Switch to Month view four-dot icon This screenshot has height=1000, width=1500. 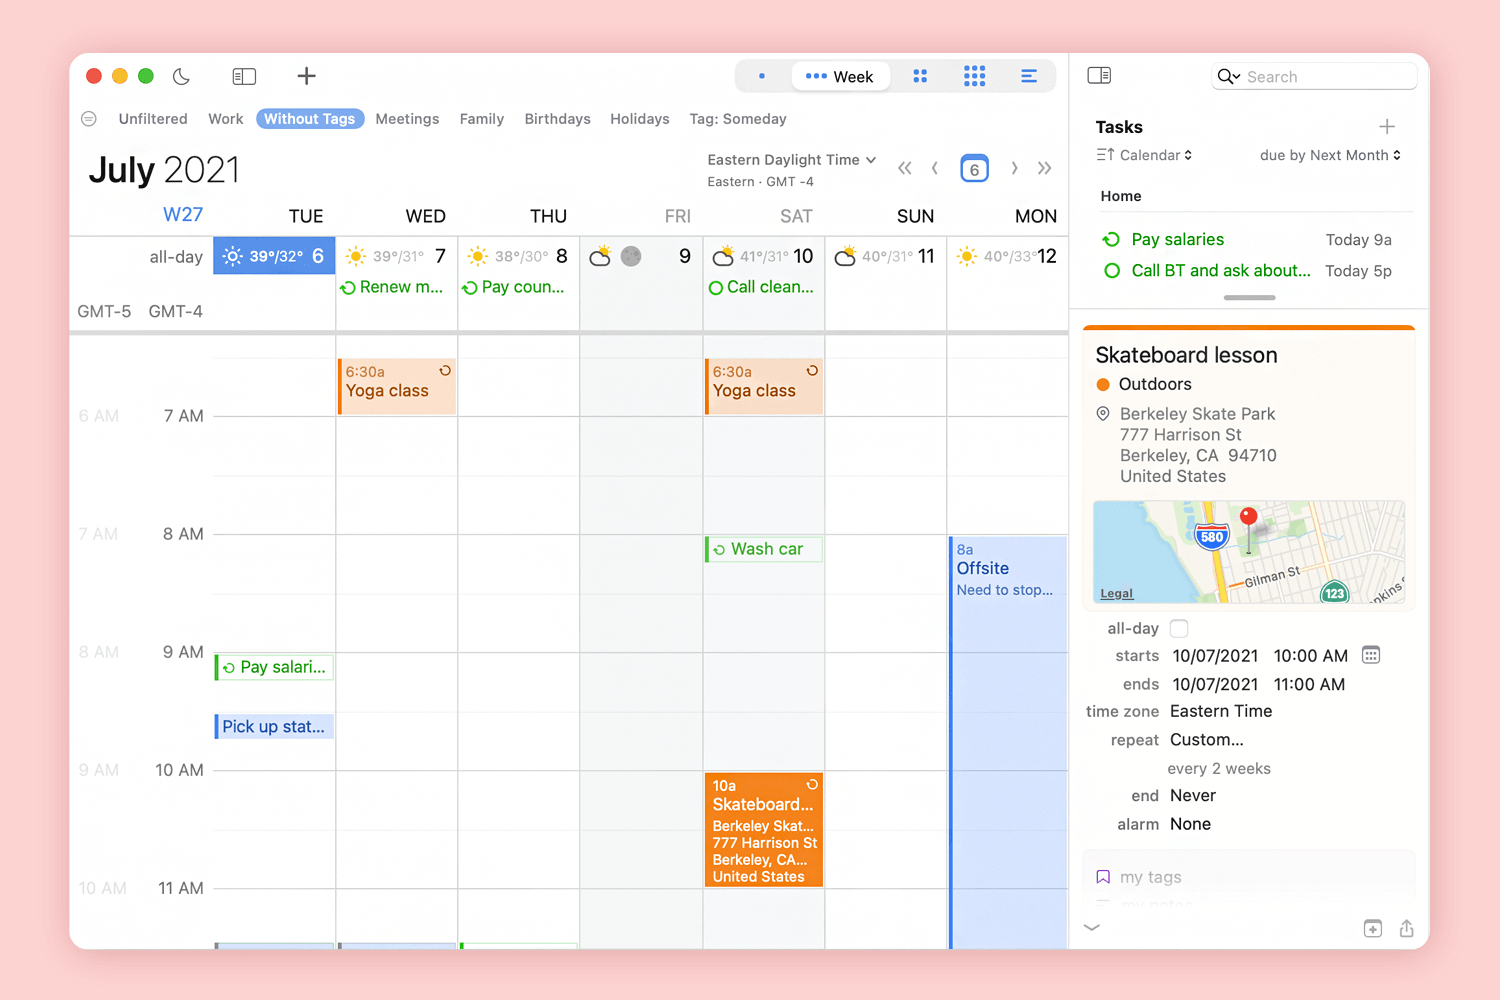pyautogui.click(x=920, y=76)
